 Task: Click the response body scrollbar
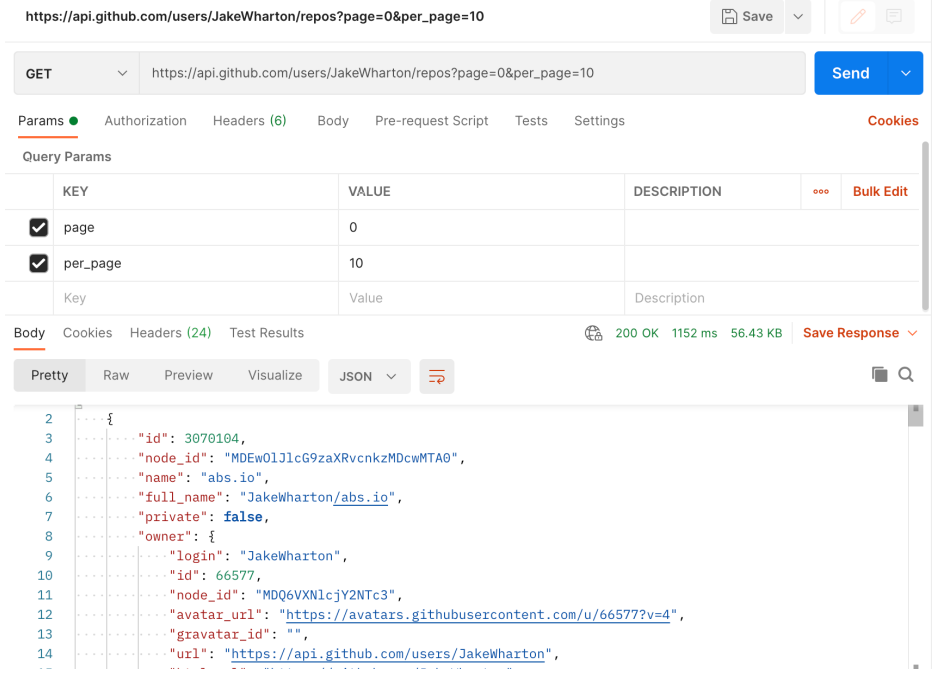tap(915, 416)
